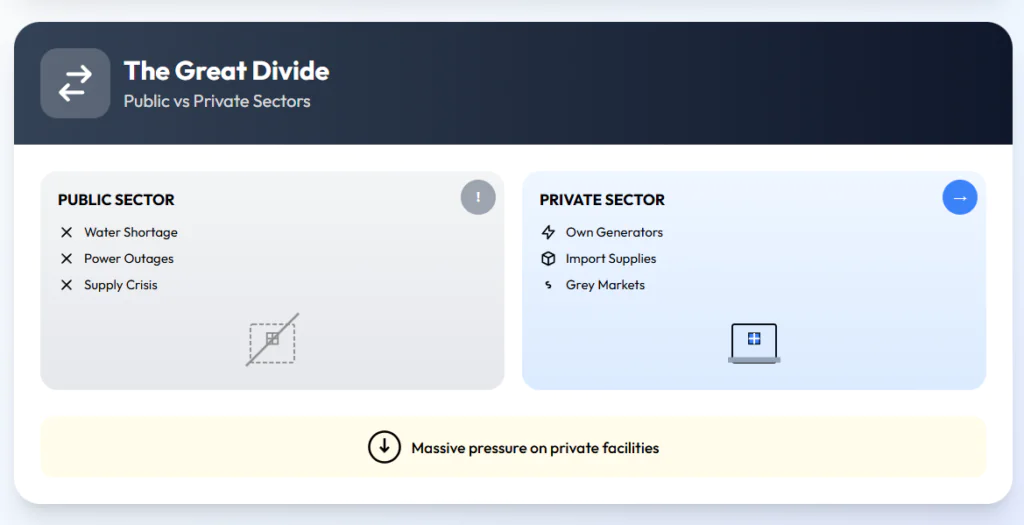Screen dimensions: 1024x525
Task: Click the dollar icon beside Grey Markets
Action: 548,285
